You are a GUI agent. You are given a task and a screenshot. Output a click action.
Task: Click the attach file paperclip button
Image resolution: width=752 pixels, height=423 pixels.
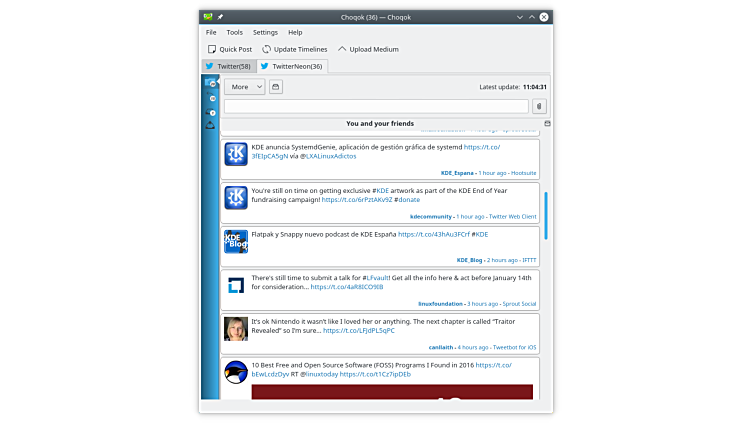tap(539, 106)
